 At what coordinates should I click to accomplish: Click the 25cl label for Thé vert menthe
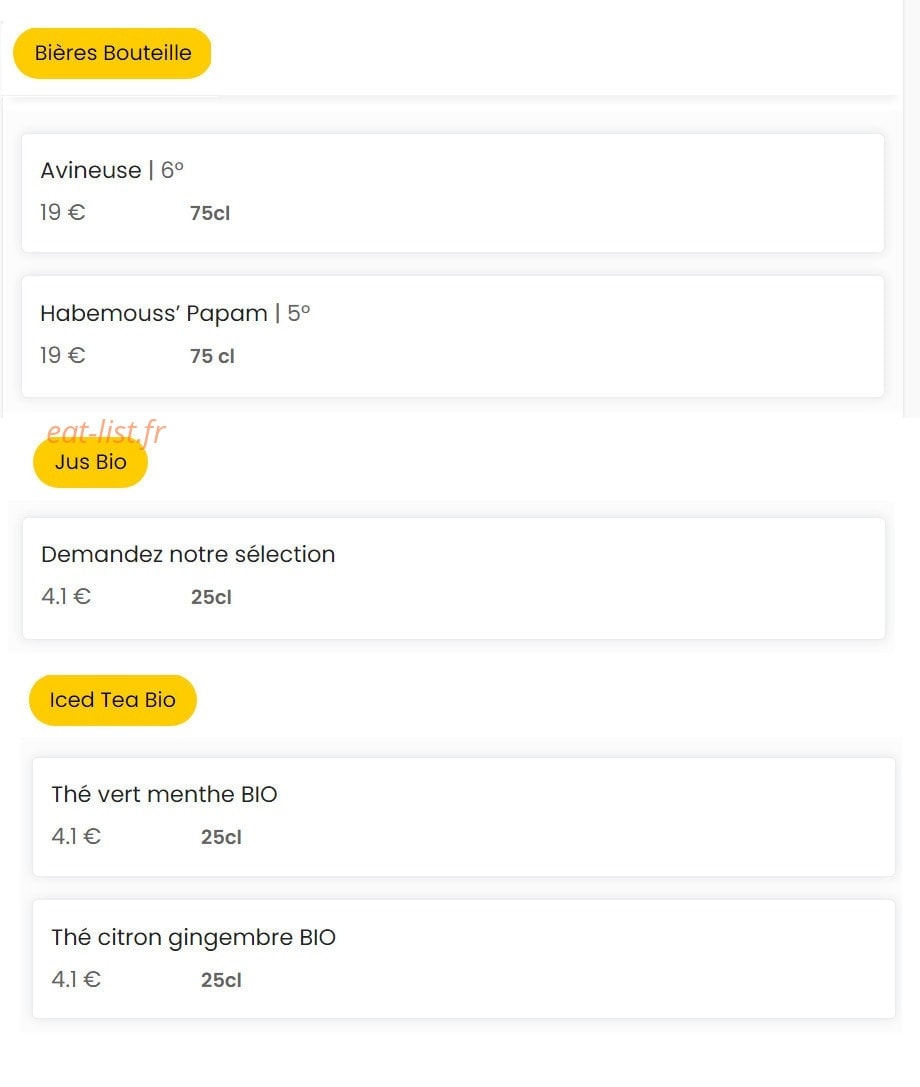coord(221,837)
